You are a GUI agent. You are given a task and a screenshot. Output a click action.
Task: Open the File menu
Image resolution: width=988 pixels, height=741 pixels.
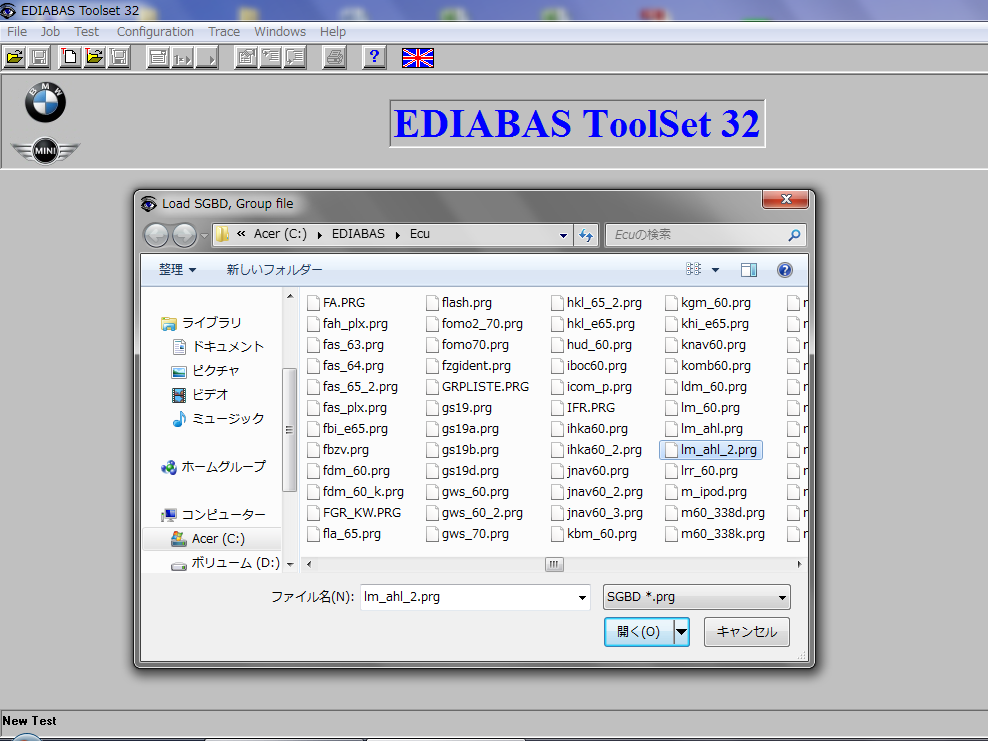click(x=17, y=32)
